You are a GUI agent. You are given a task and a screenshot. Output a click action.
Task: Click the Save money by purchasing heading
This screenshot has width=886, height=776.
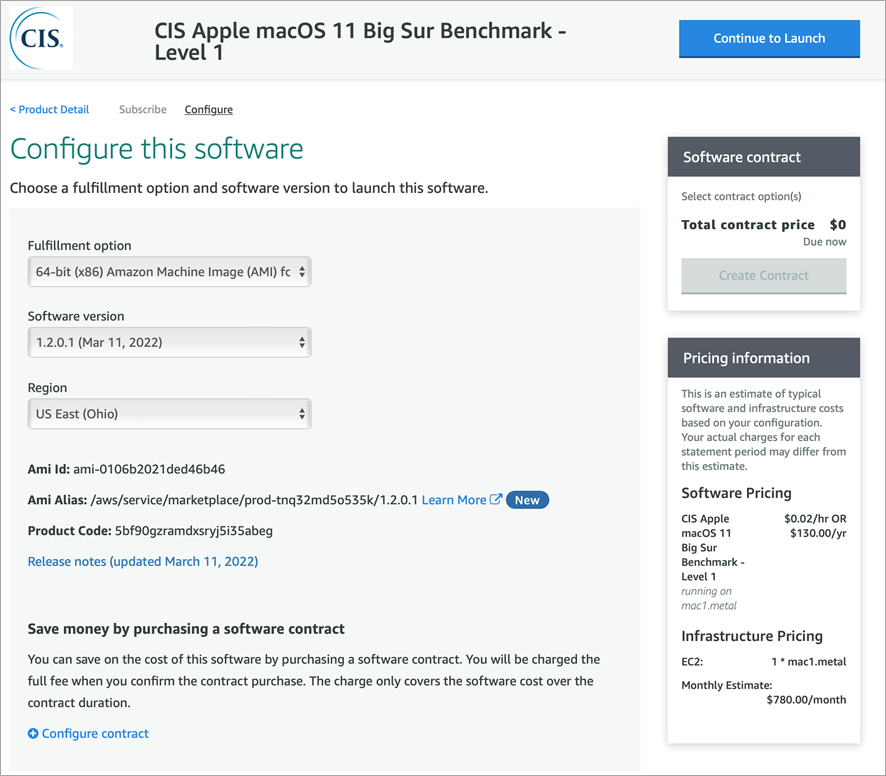(186, 629)
